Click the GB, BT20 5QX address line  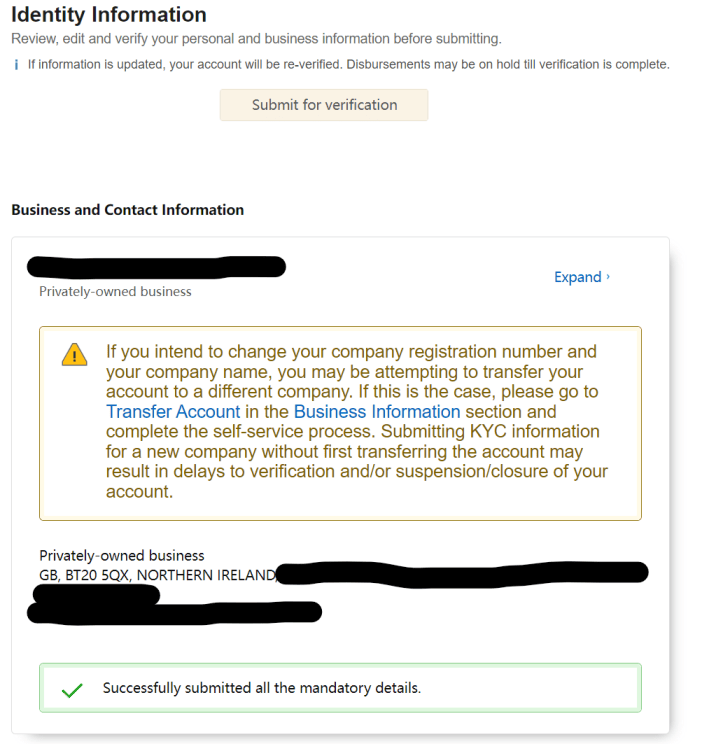[156, 574]
